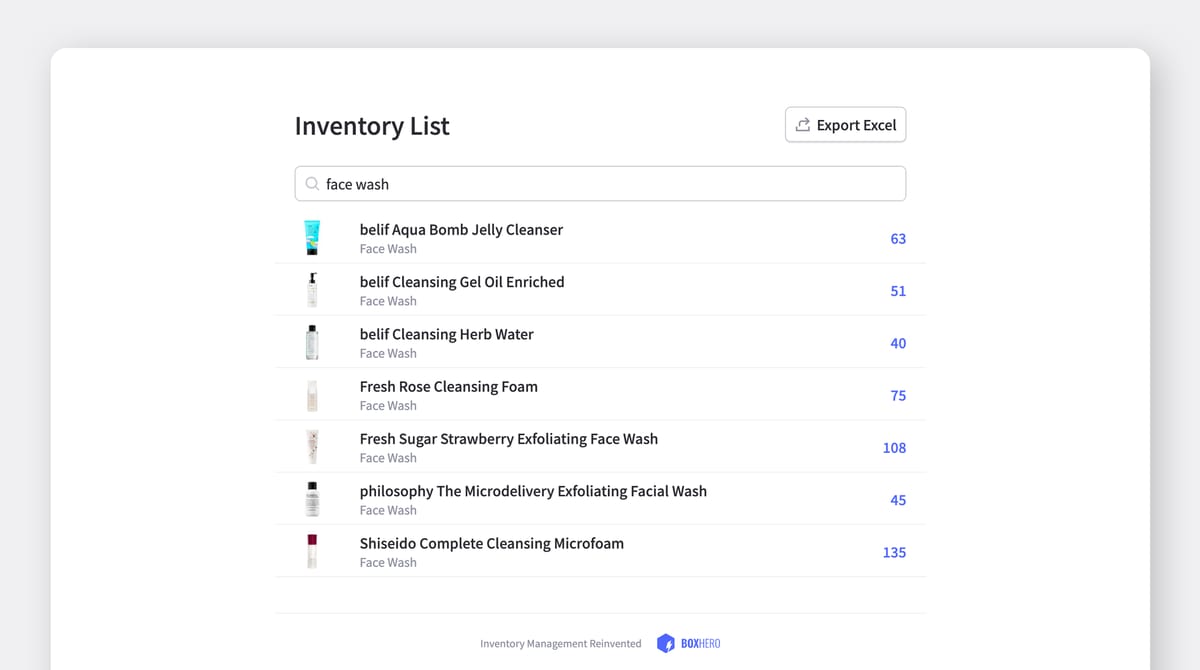Click the quantity 108 for Strawberry Face Wash
1200x670 pixels.
[x=894, y=447]
